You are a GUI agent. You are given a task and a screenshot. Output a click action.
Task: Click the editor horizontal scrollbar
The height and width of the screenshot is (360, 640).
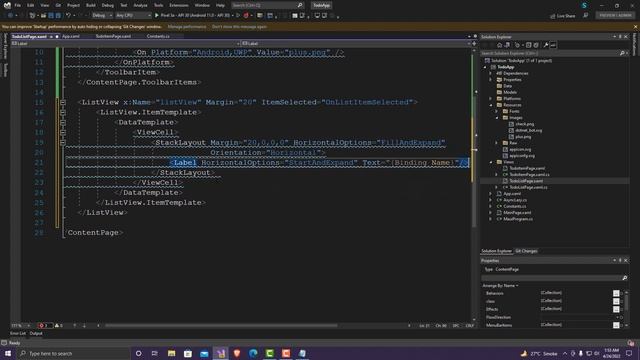tap(221, 326)
